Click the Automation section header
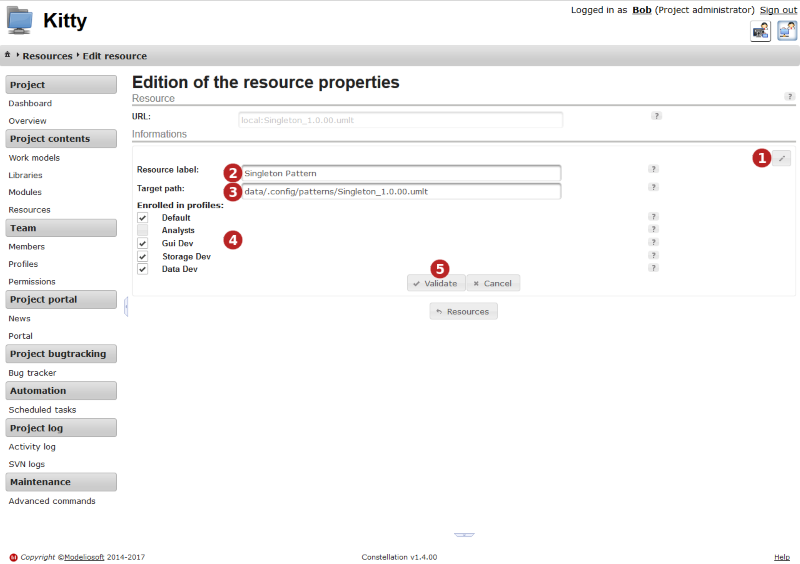This screenshot has height=564, width=800. [61, 390]
